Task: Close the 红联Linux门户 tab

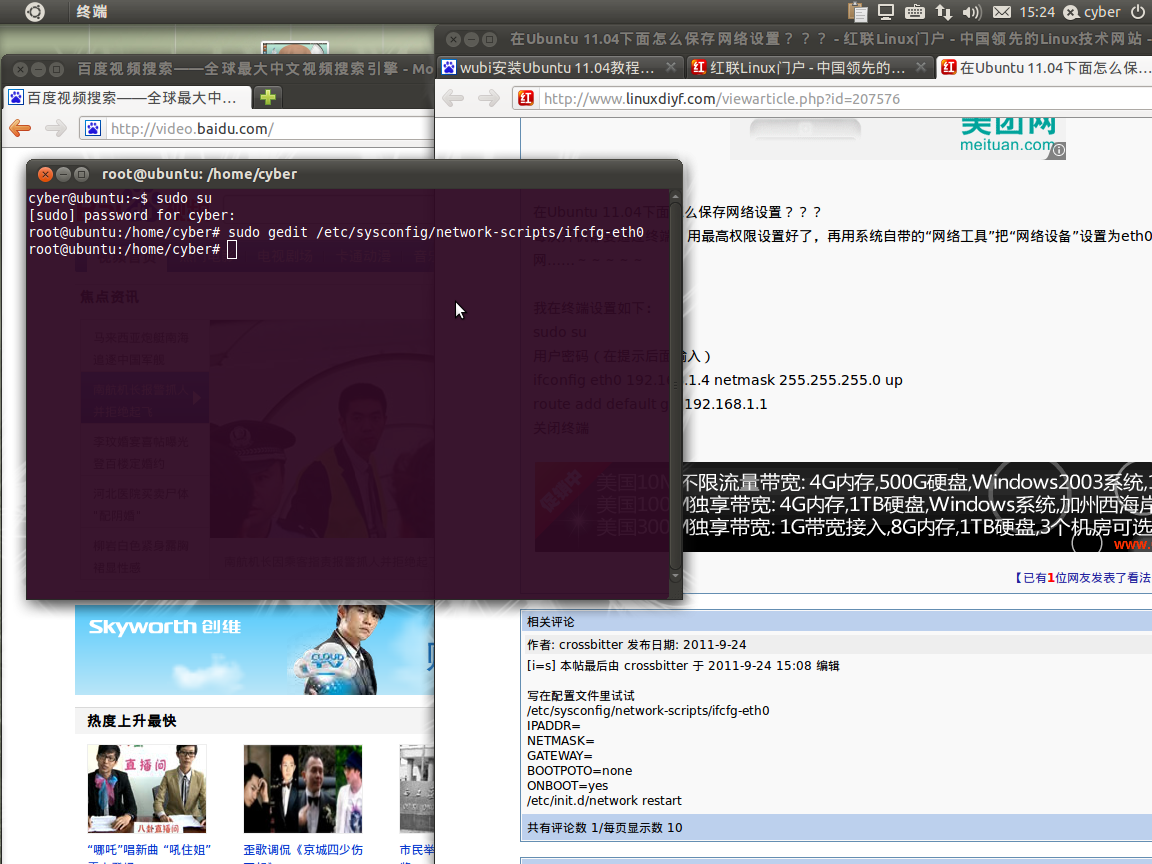Action: (921, 67)
